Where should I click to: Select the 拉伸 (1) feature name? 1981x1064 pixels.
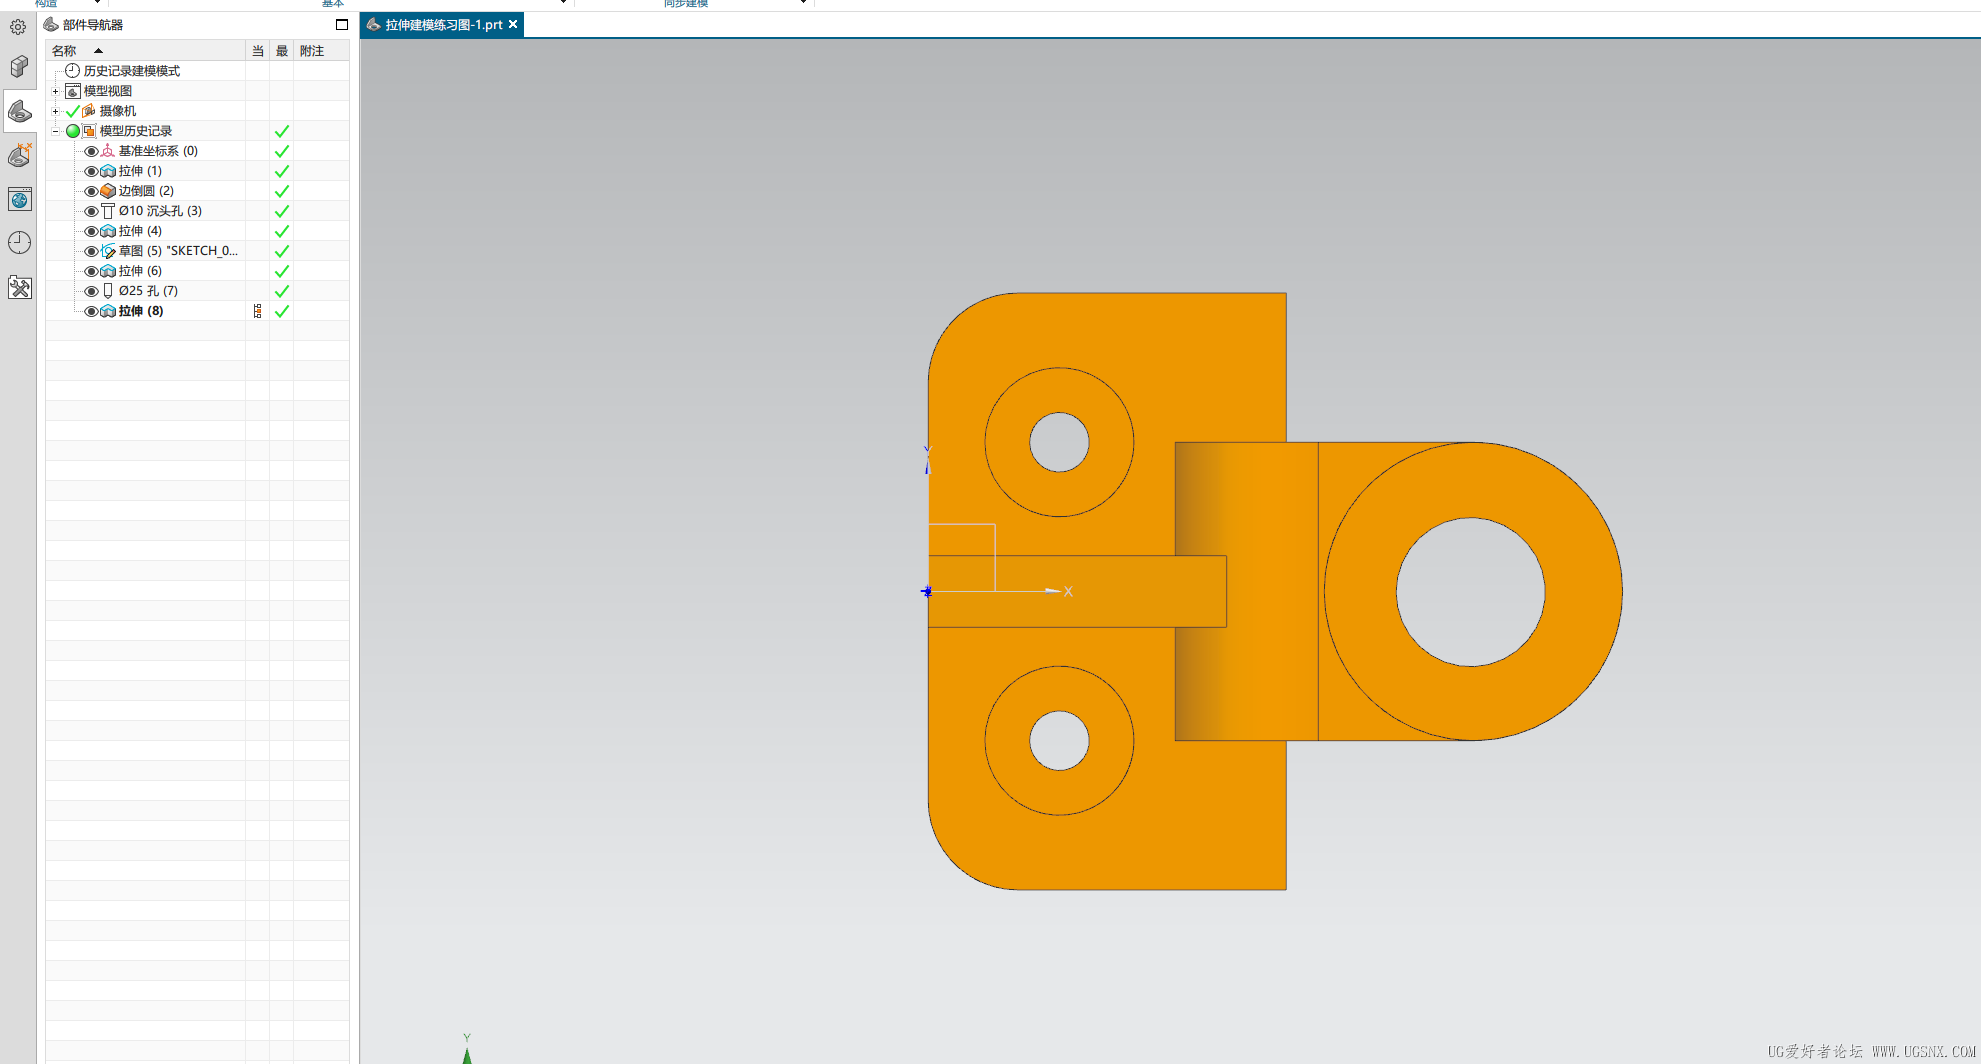140,171
